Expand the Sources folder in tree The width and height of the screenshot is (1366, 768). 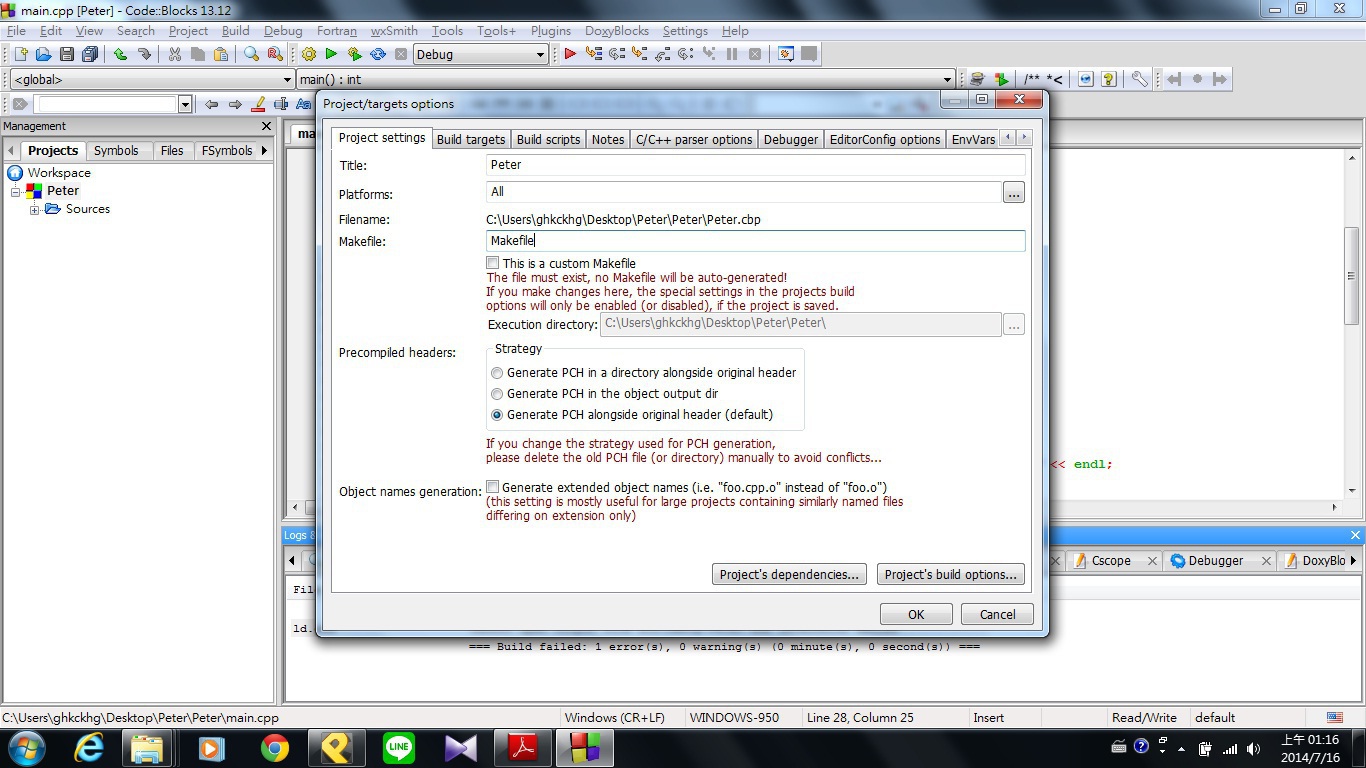pyautogui.click(x=35, y=209)
